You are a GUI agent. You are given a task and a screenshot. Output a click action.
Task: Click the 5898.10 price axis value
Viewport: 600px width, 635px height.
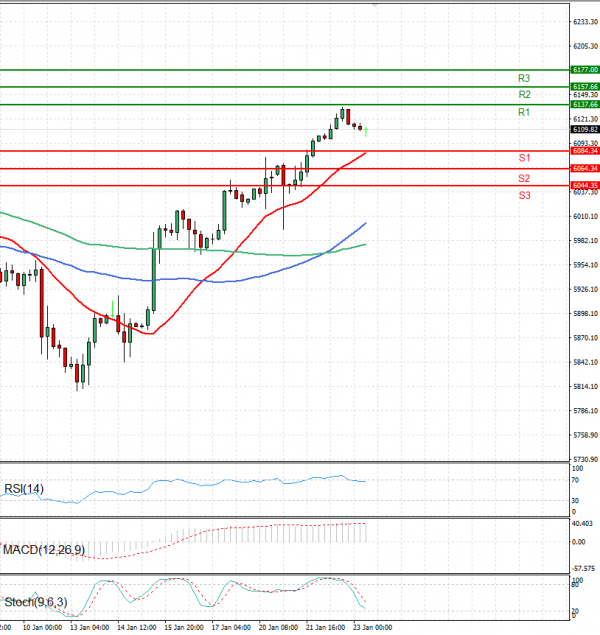[x=585, y=313]
